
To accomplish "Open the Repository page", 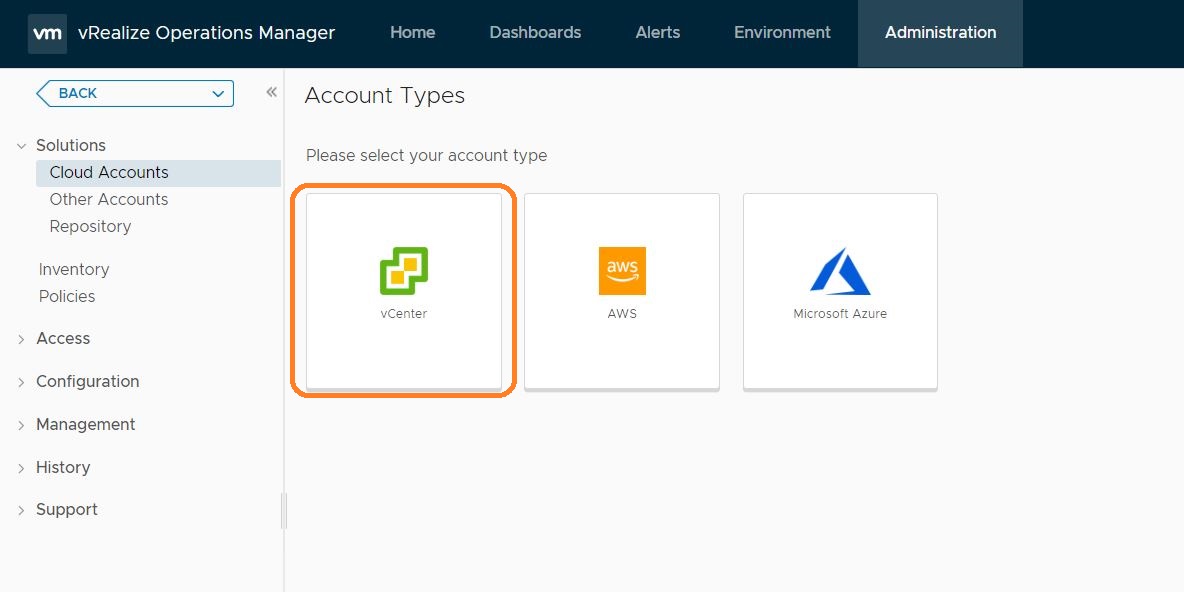I will click(90, 226).
